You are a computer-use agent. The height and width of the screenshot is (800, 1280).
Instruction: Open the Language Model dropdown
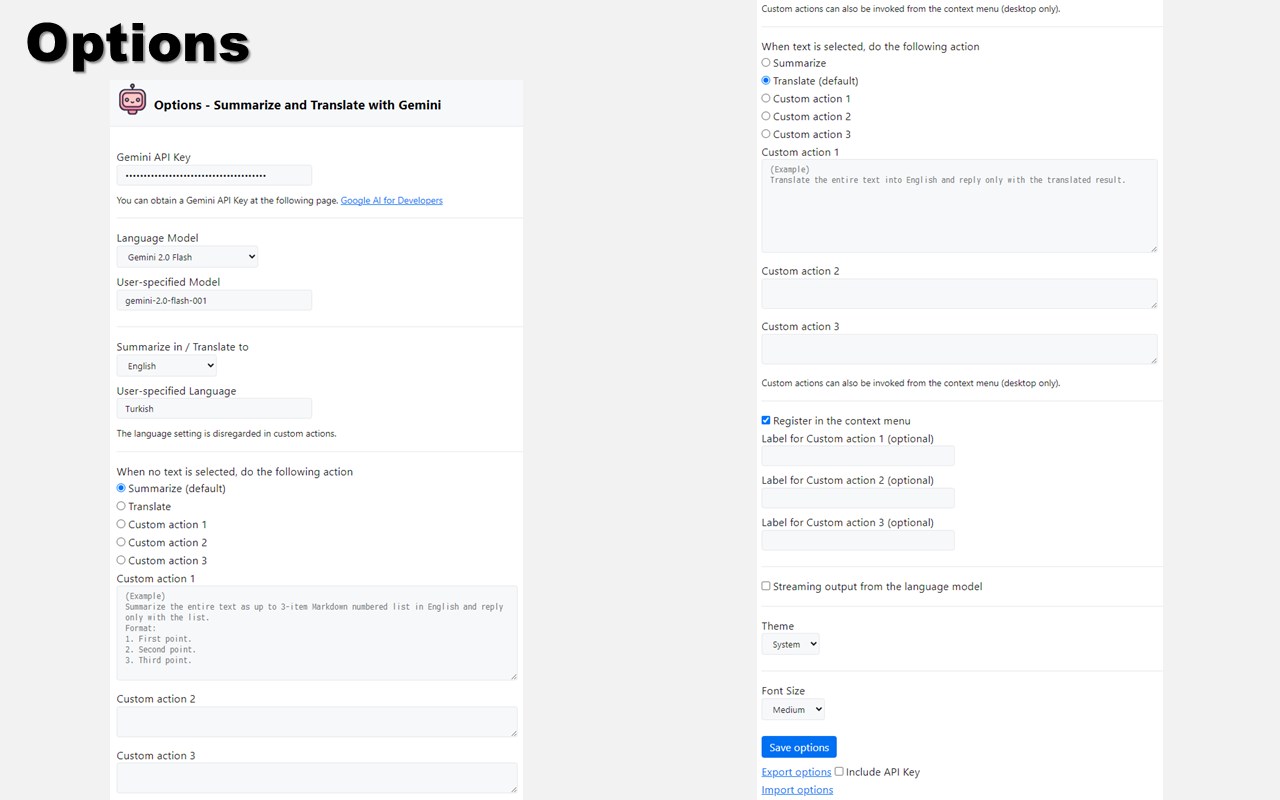[187, 257]
